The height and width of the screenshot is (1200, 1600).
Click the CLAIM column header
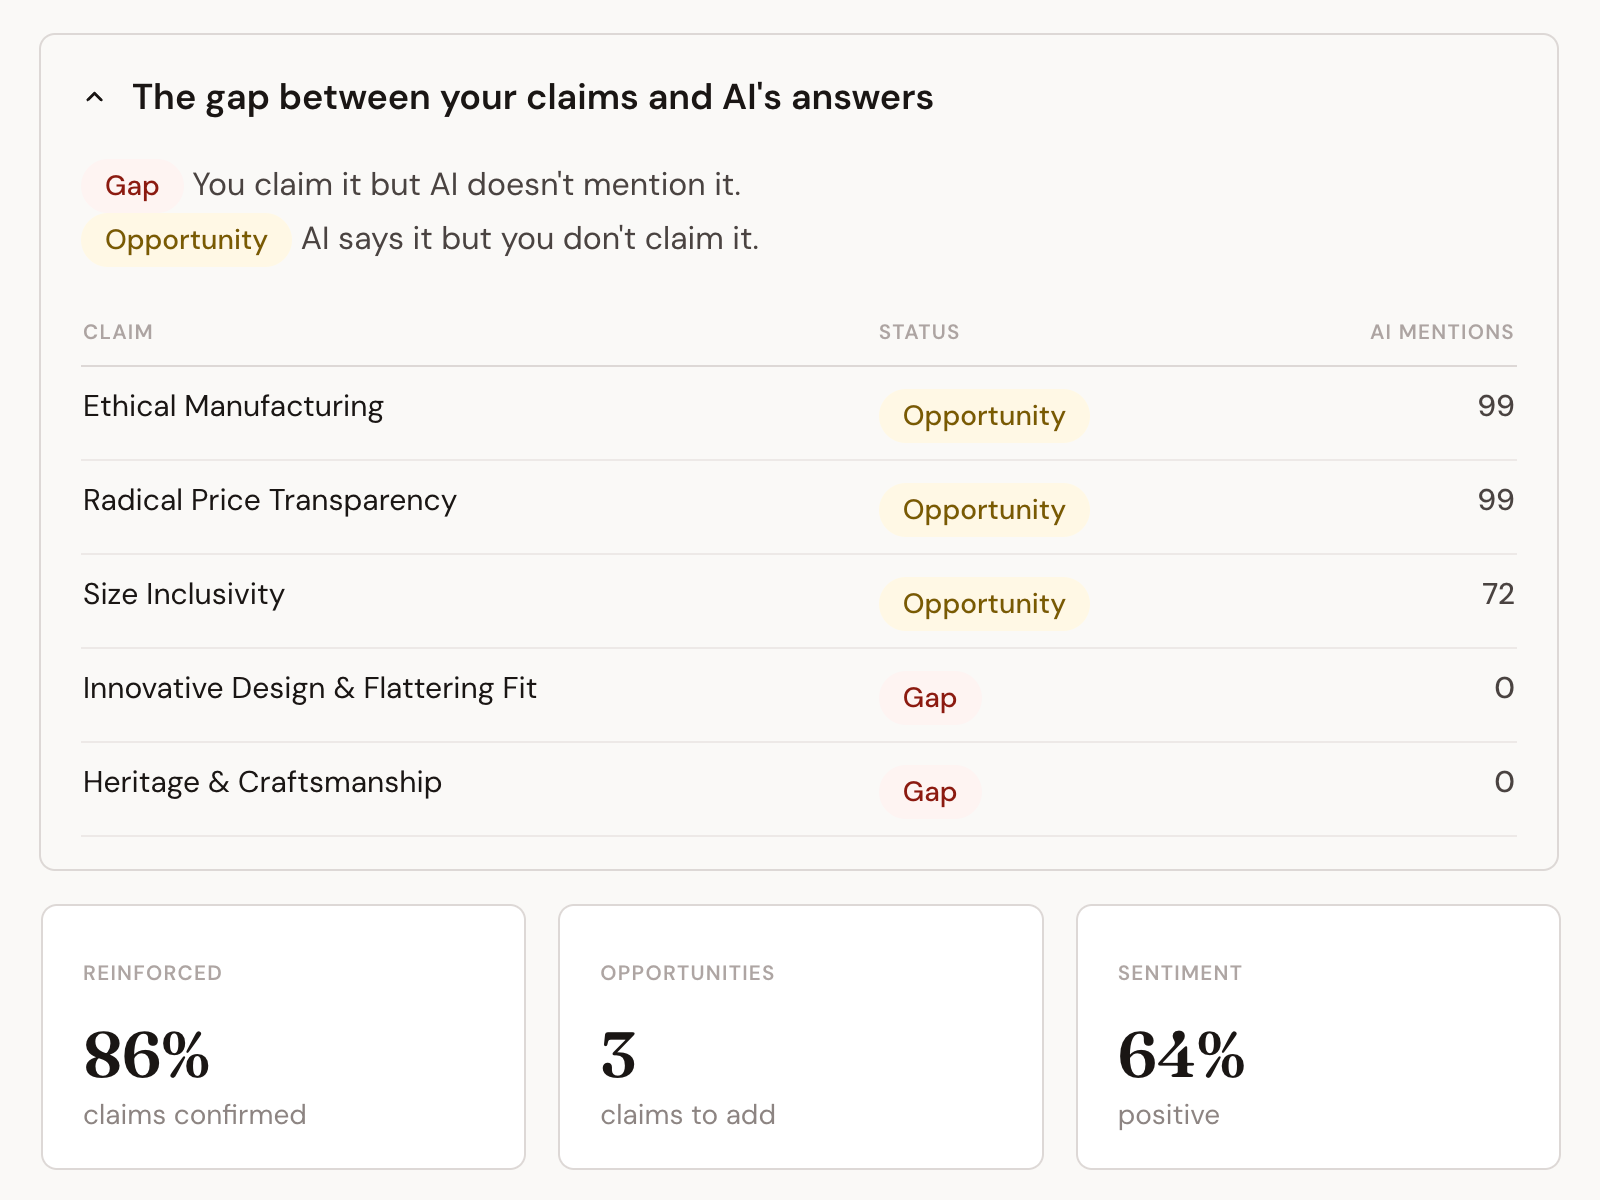click(x=118, y=332)
